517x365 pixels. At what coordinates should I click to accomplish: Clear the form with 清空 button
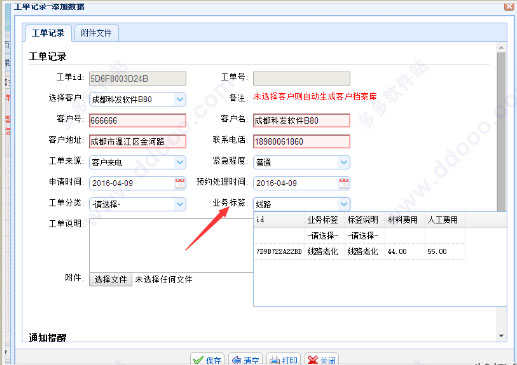tap(245, 359)
